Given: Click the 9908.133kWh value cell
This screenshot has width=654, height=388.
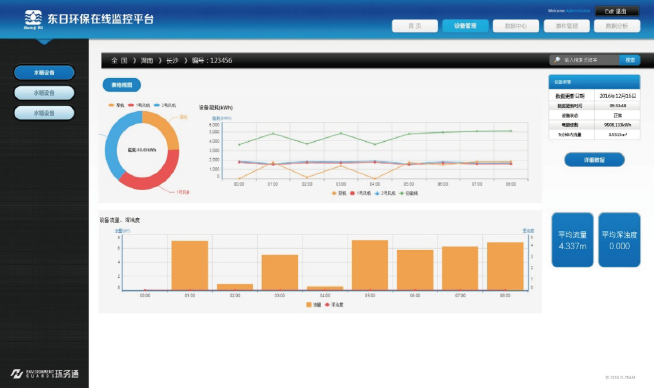Looking at the screenshot, I should [x=617, y=125].
